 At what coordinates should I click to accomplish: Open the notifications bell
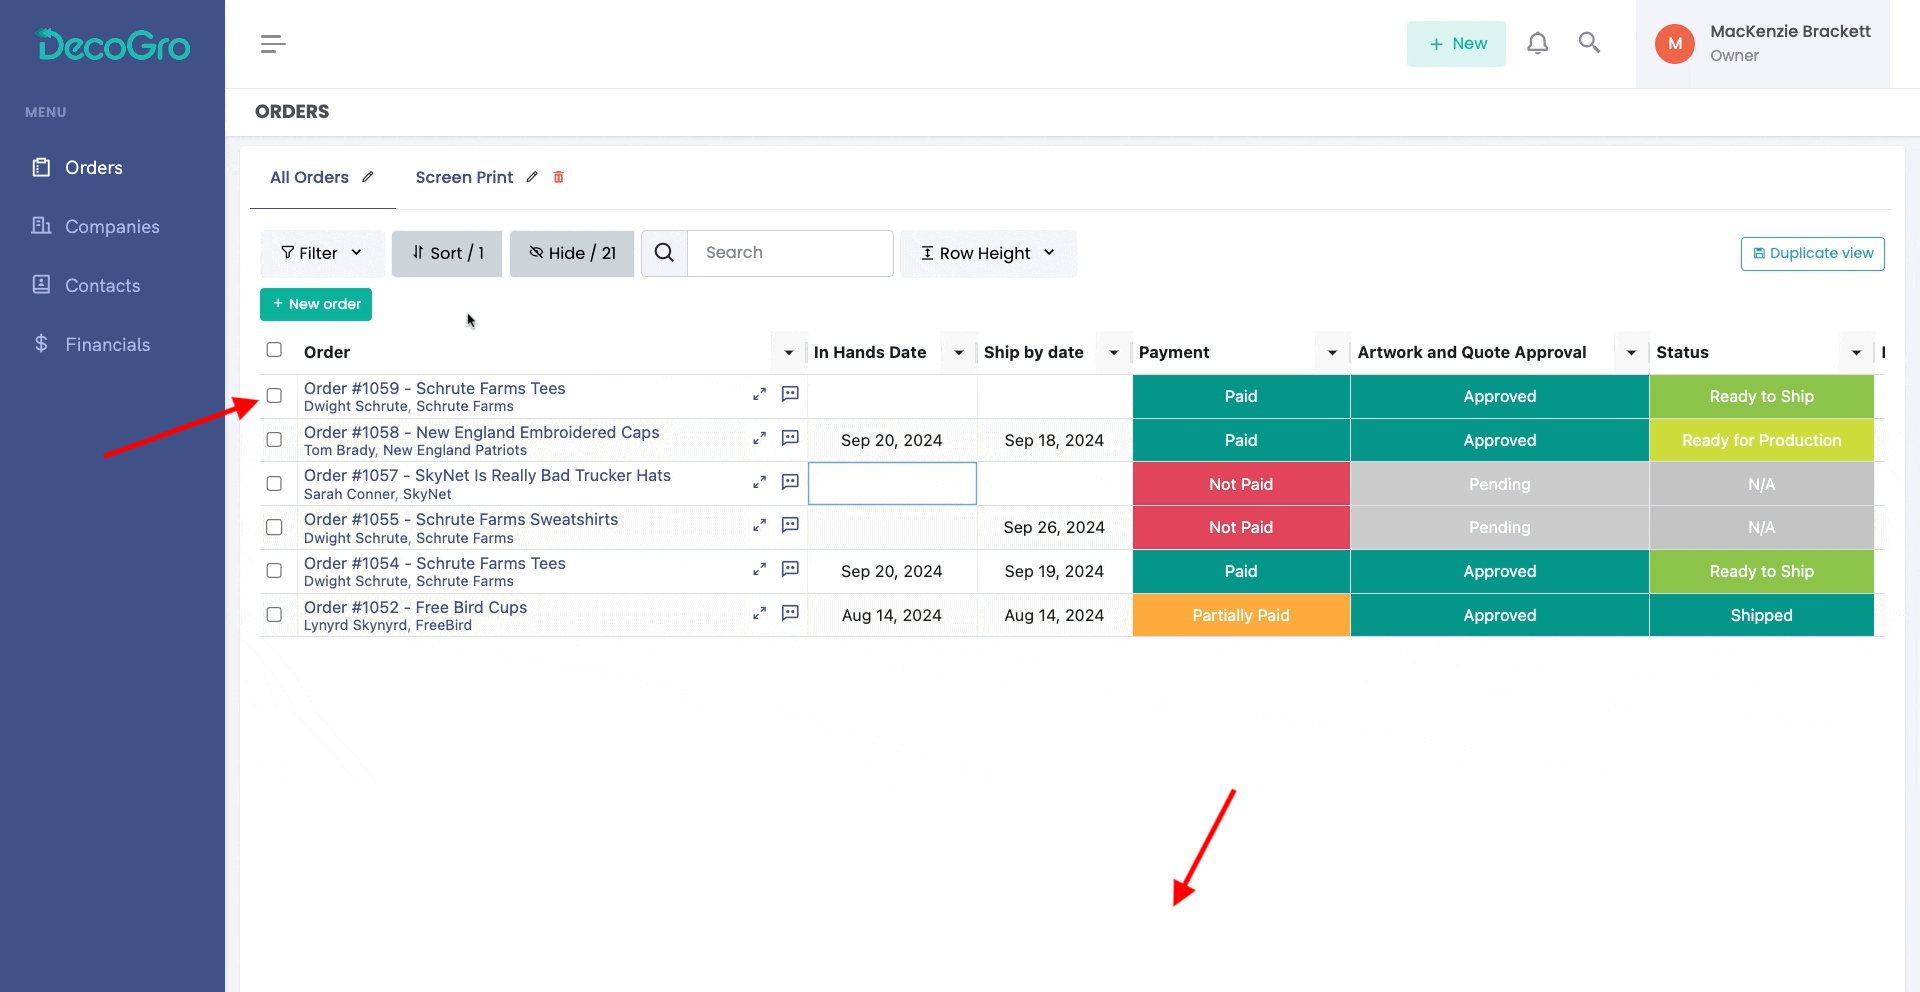point(1537,43)
